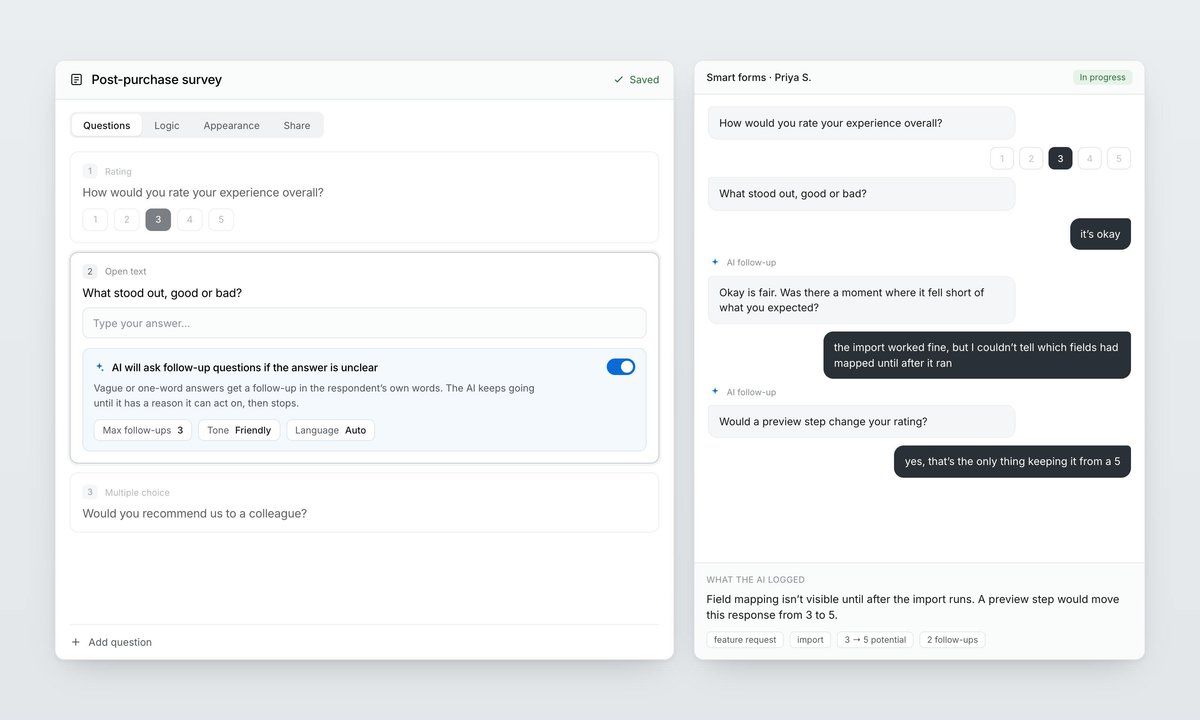1200x720 pixels.
Task: Click the 'AI will ask follow-up questions' heading
Action: [245, 367]
